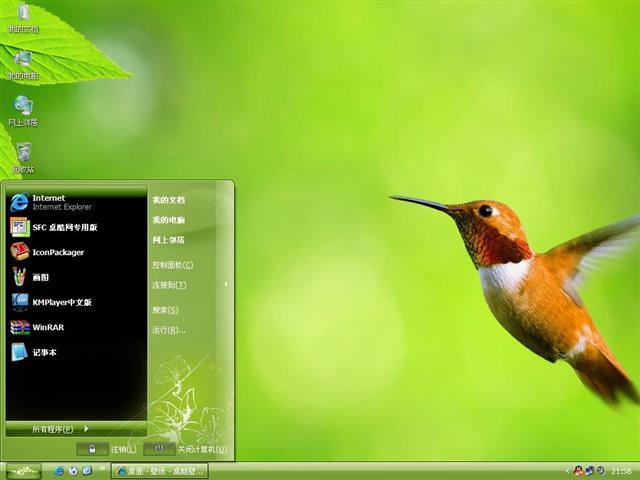Expand 连接到(T) submenu
Image resolution: width=640 pixels, height=480 pixels.
[x=189, y=285]
